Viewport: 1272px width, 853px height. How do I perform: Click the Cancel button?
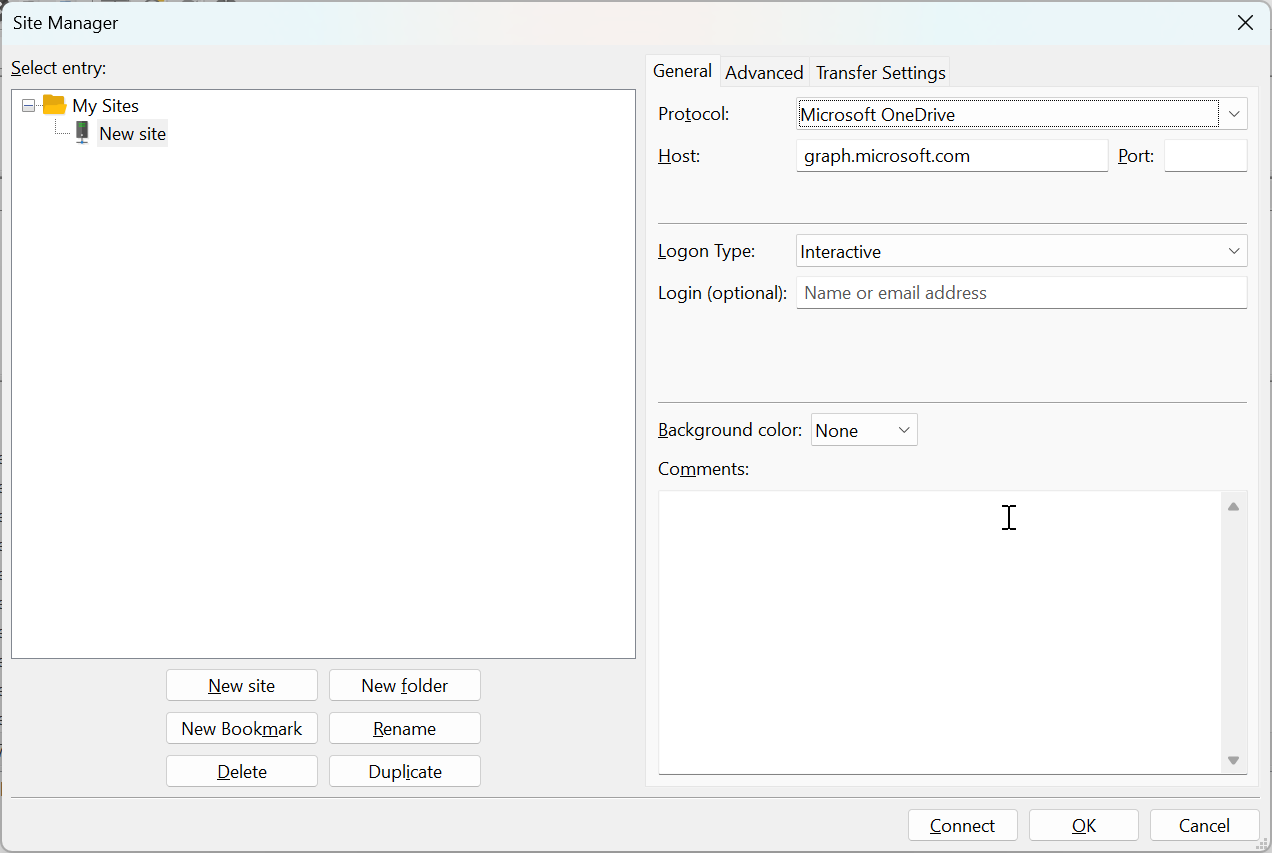point(1205,825)
